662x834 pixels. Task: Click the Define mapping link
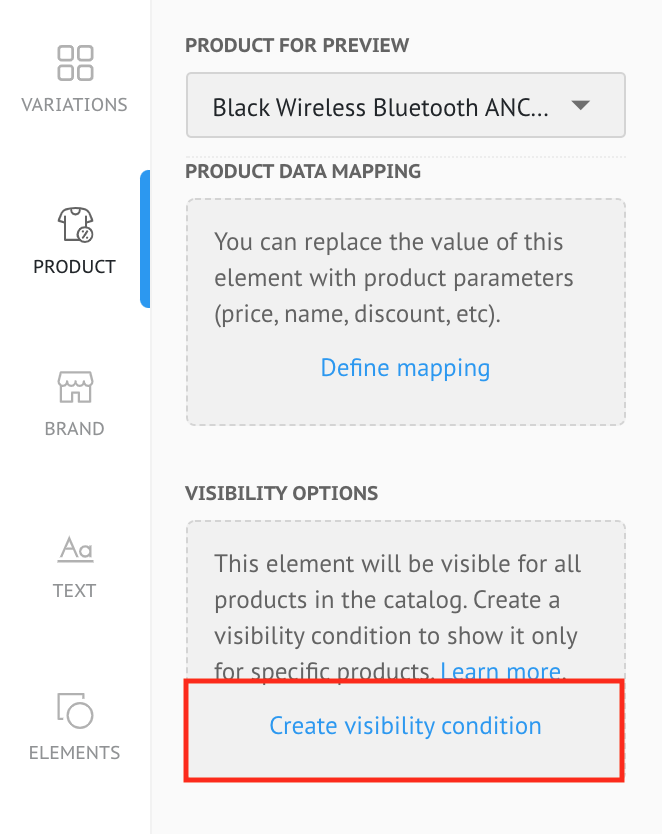point(405,368)
